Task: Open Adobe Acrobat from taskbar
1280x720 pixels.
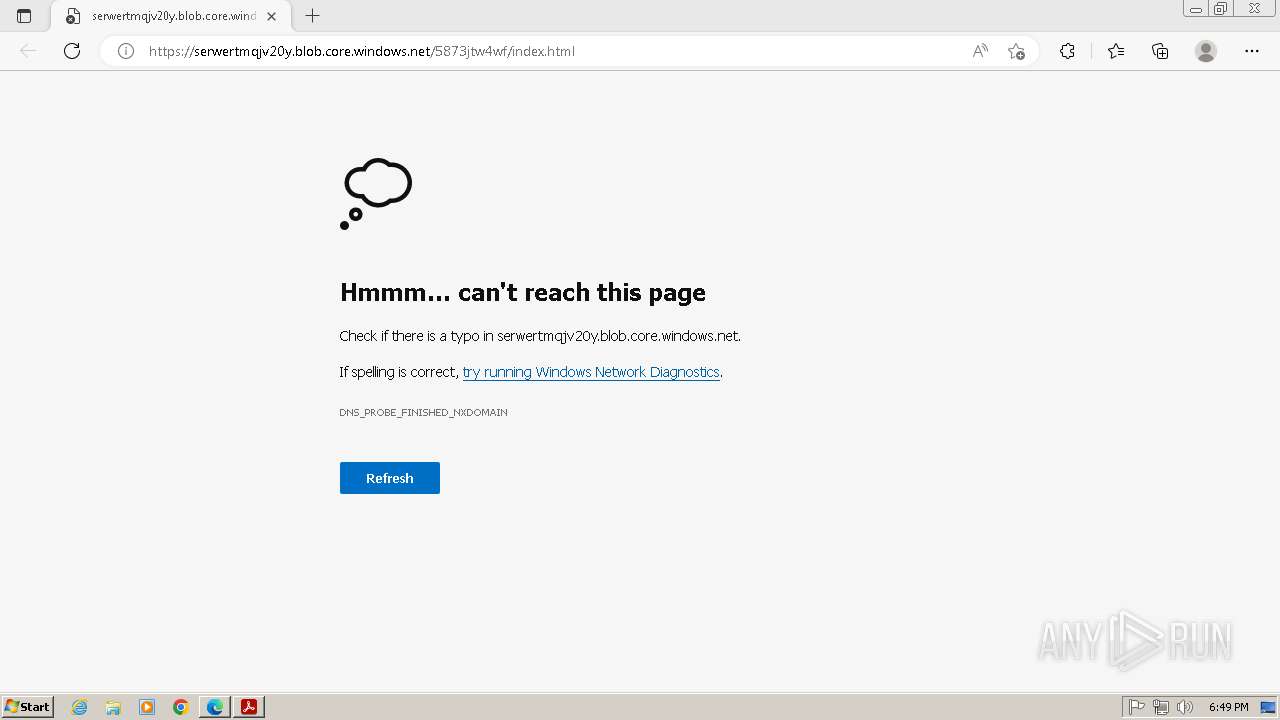Action: click(249, 707)
